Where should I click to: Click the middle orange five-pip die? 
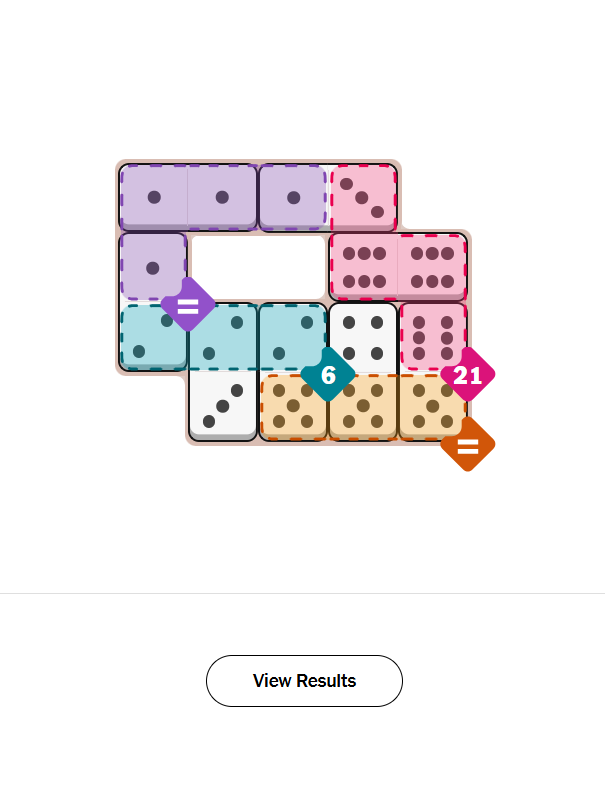363,406
